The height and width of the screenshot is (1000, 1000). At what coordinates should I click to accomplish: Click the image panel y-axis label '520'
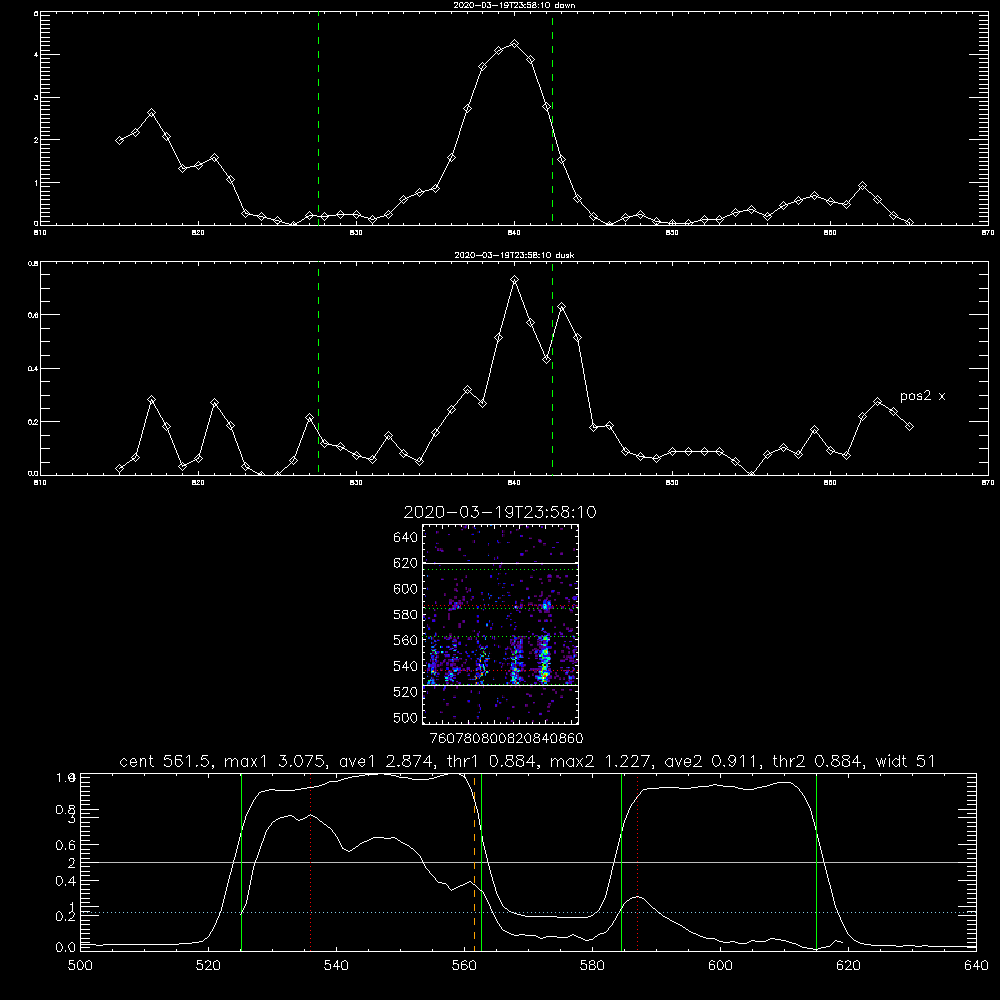[406, 692]
